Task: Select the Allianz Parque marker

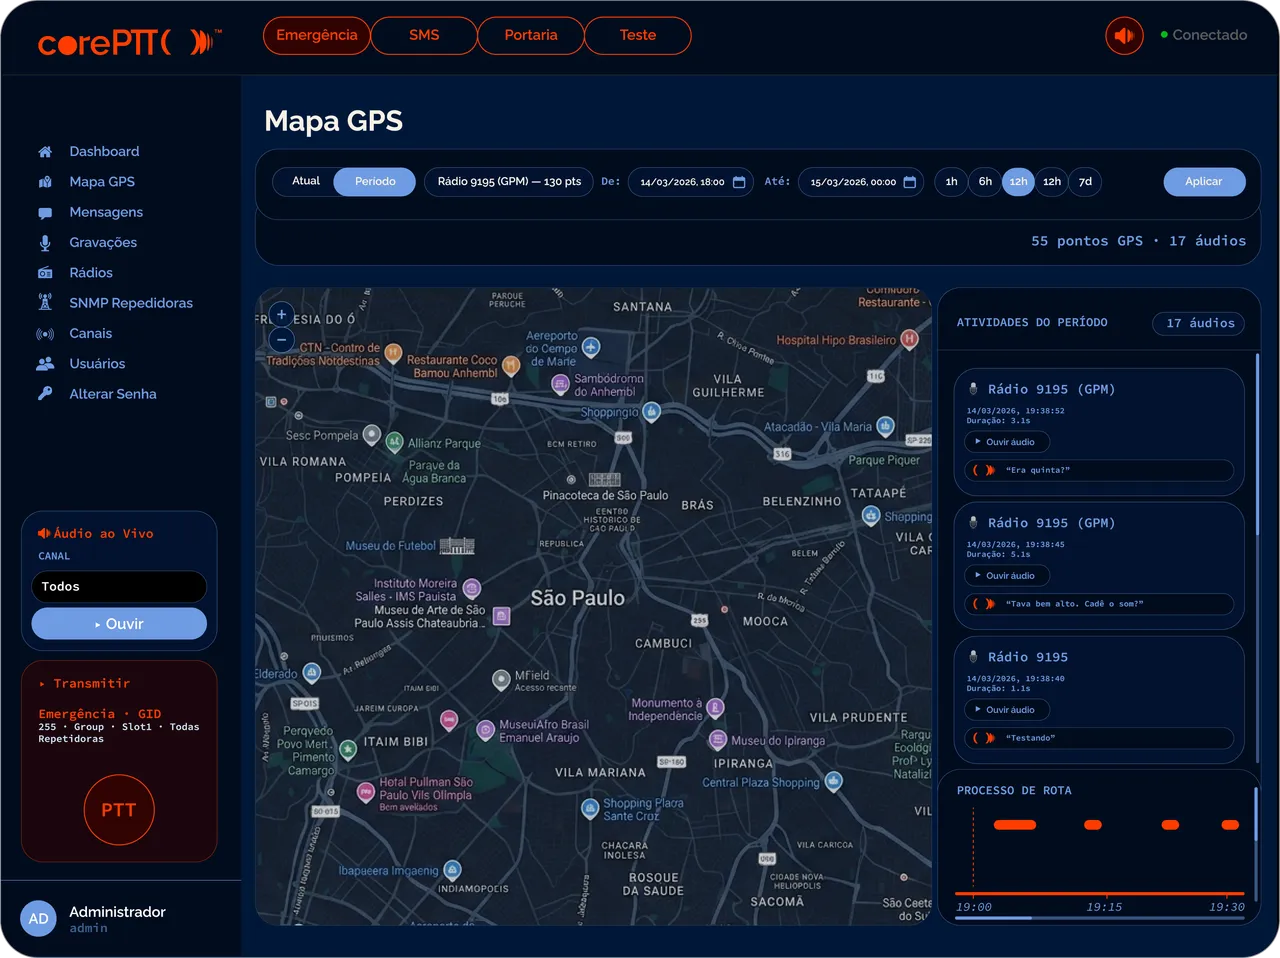Action: coord(394,441)
